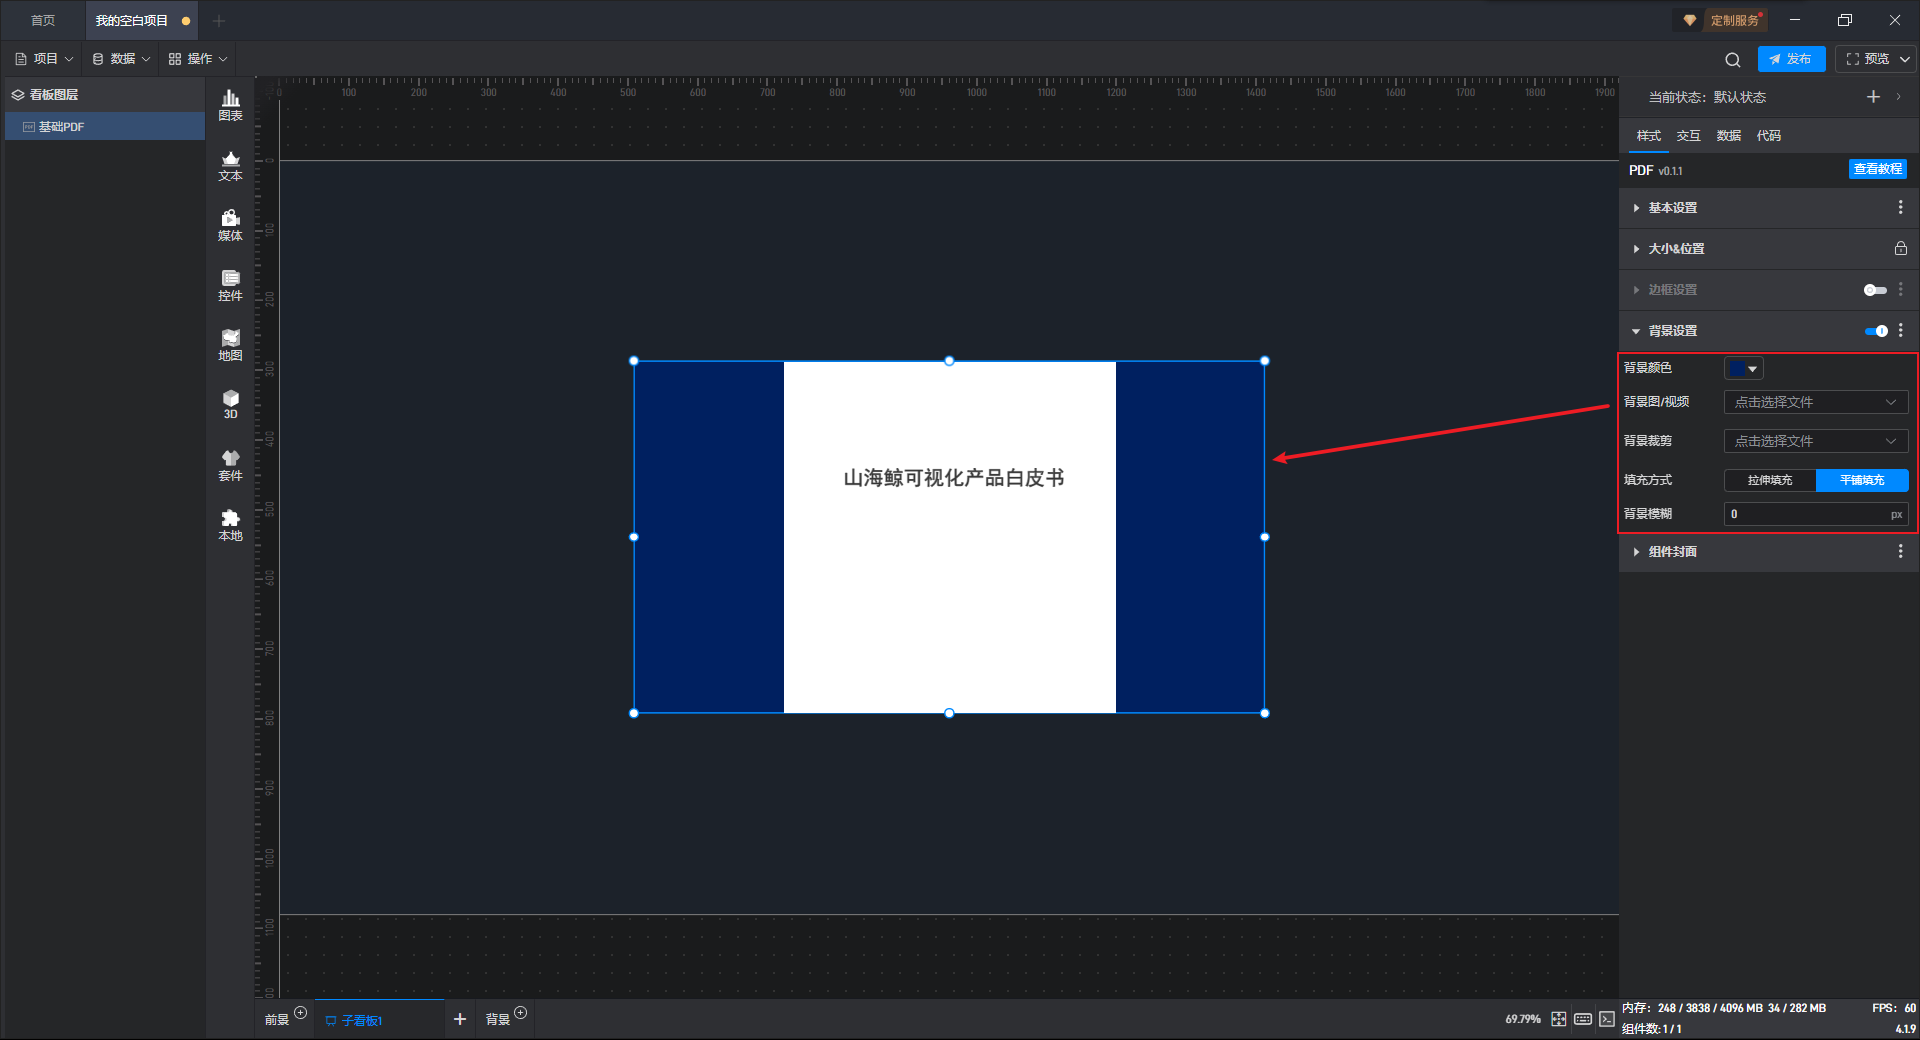Image resolution: width=1920 pixels, height=1040 pixels.
Task: Click the 查看教程 tutorial button
Action: [1877, 169]
